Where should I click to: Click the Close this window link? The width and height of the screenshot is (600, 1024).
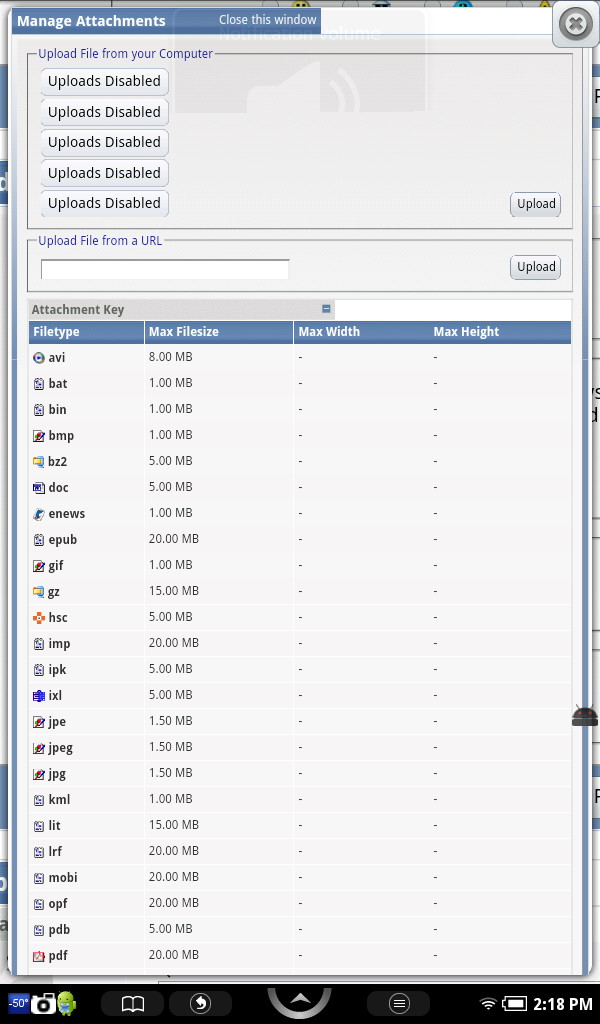point(268,20)
